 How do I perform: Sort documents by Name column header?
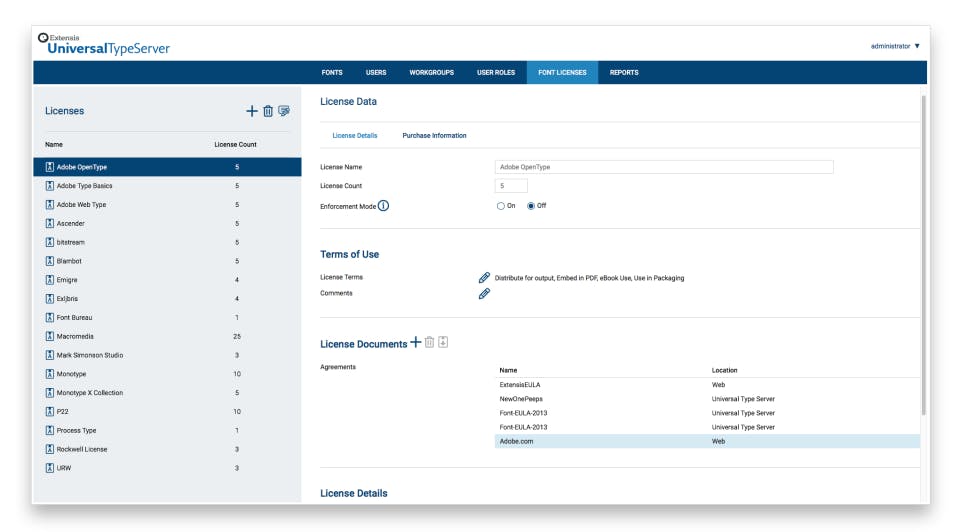pyautogui.click(x=508, y=370)
